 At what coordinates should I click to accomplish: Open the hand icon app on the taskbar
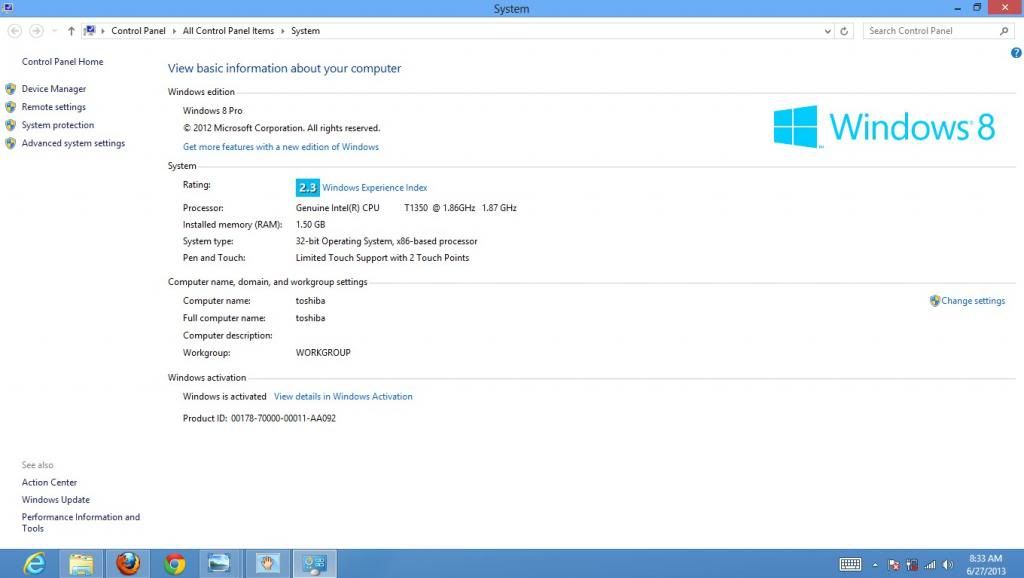tap(267, 563)
